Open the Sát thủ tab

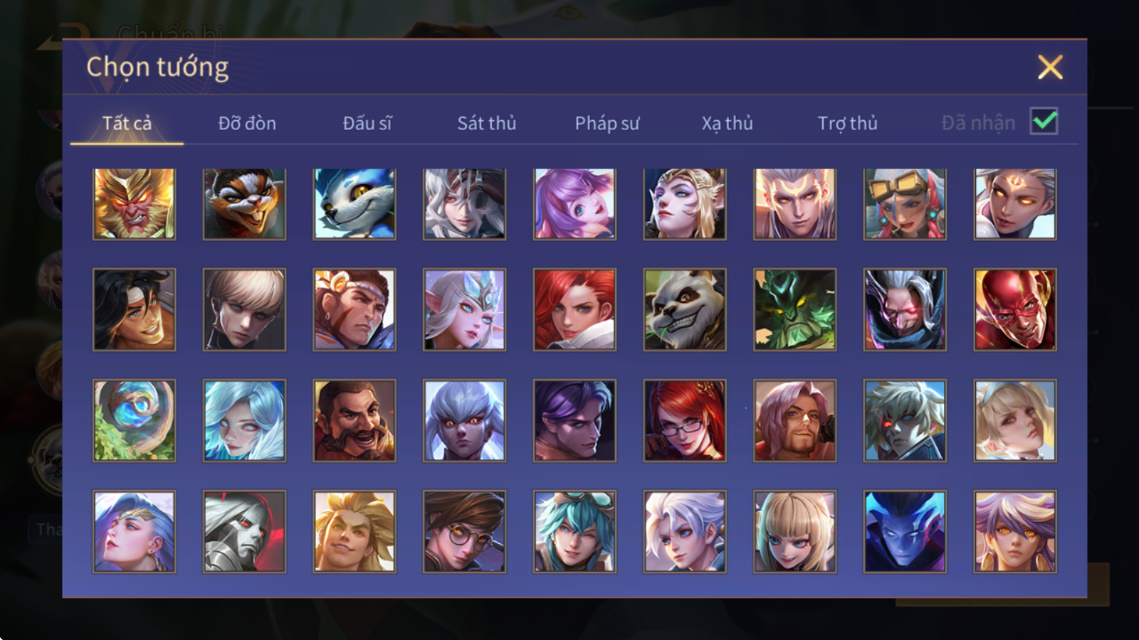[487, 123]
